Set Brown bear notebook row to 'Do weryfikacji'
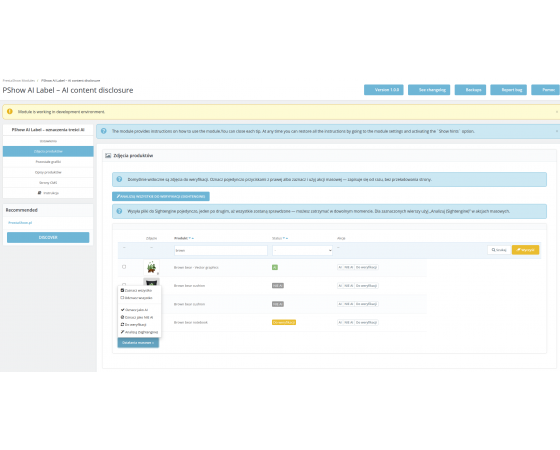The height and width of the screenshot is (450, 560). click(x=366, y=322)
